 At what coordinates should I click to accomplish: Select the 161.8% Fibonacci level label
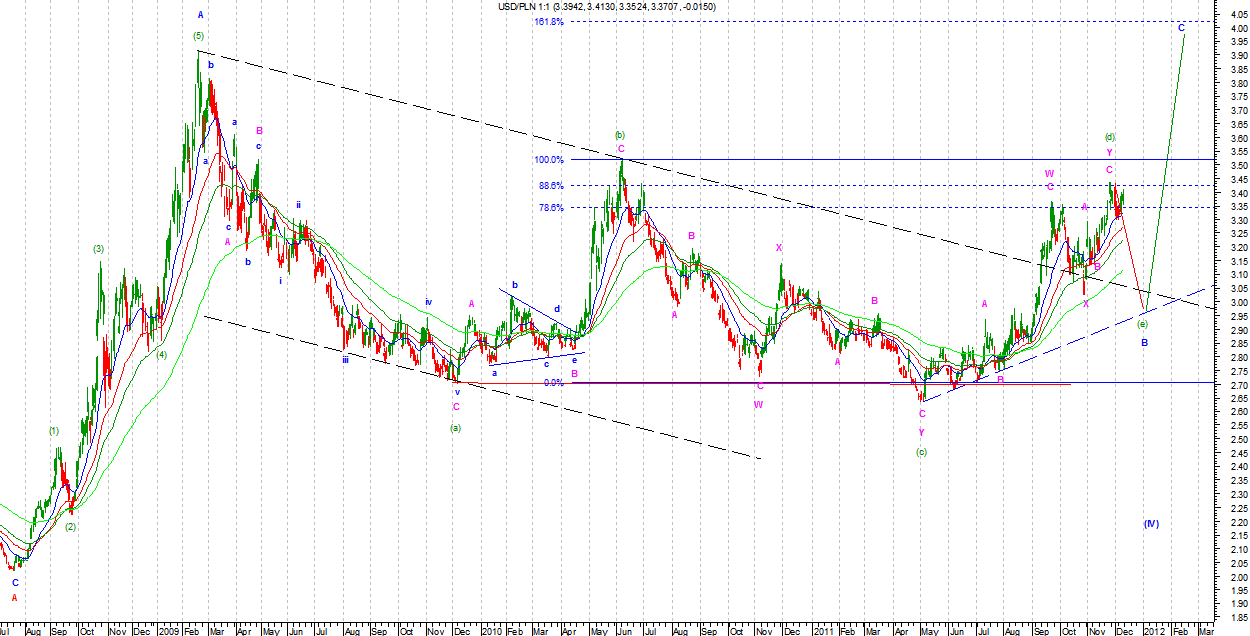549,22
